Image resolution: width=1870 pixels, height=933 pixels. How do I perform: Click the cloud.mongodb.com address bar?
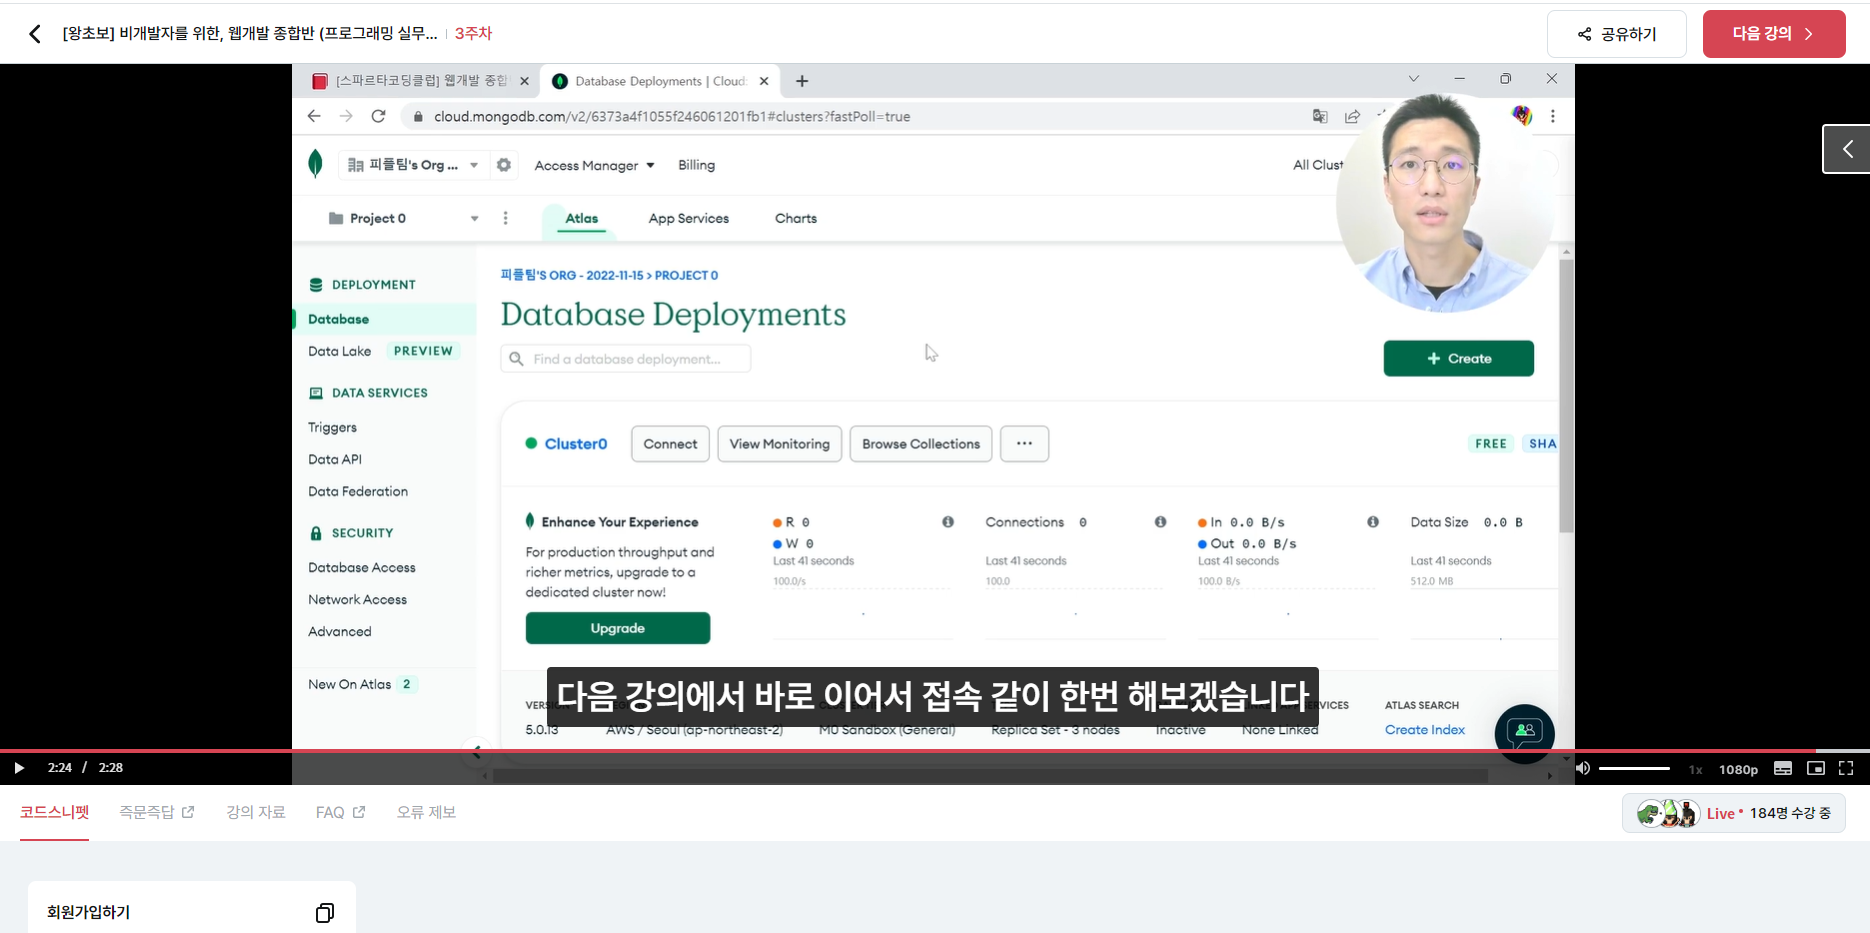(672, 117)
